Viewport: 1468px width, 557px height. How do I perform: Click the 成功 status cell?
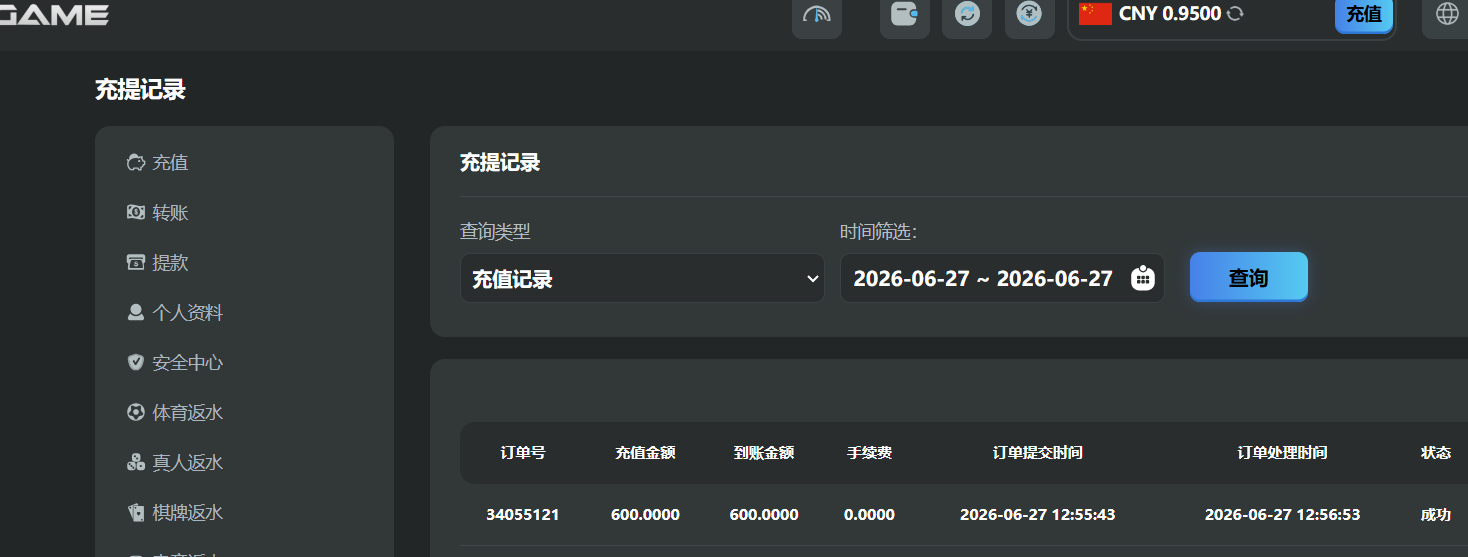tap(1436, 515)
